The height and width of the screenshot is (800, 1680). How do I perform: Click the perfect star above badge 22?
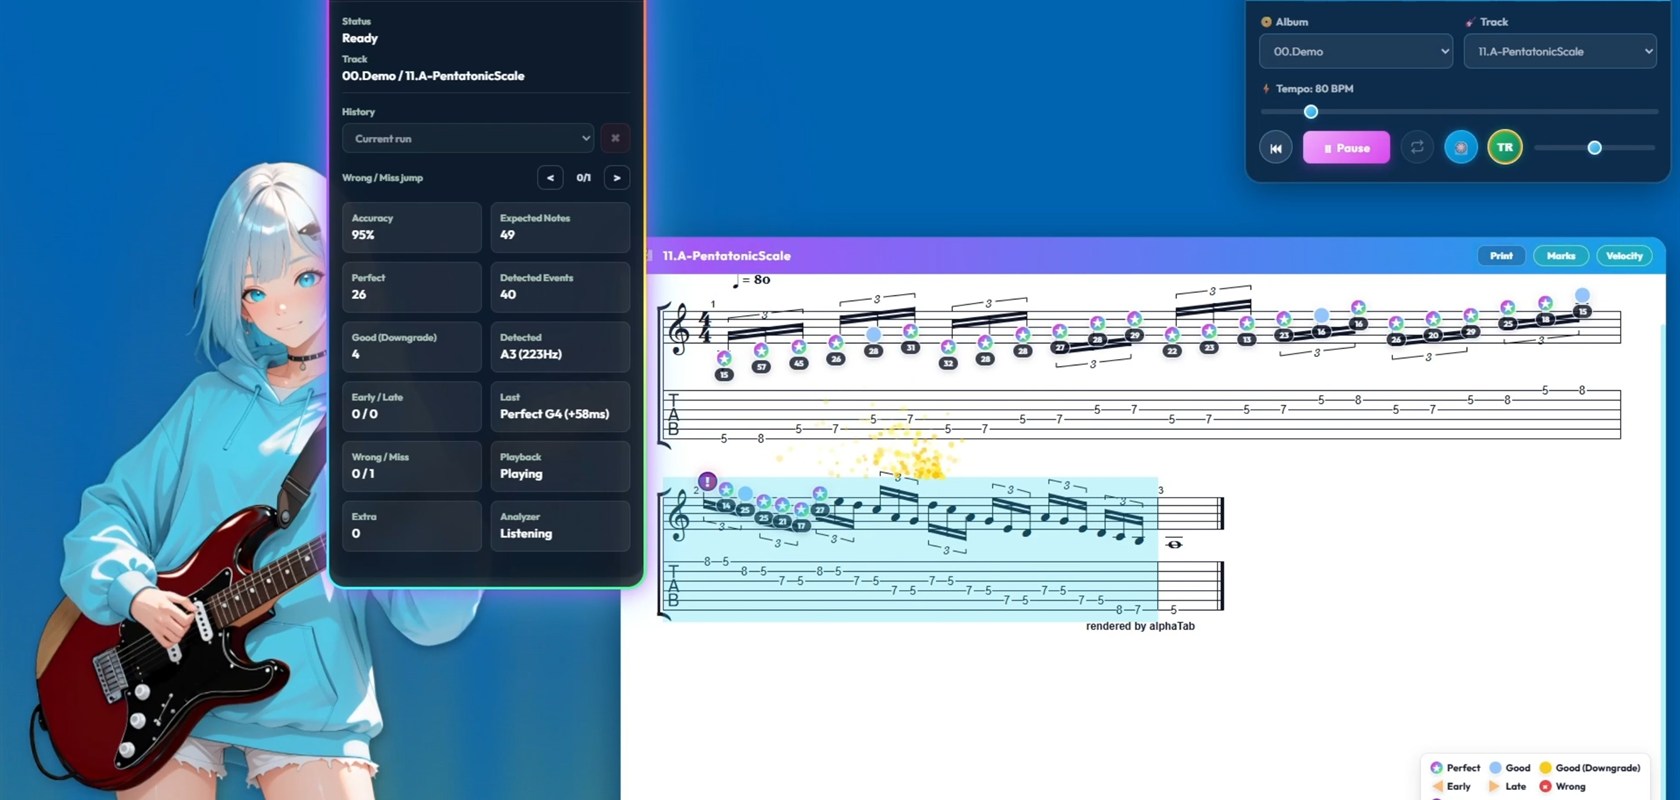tap(1171, 334)
